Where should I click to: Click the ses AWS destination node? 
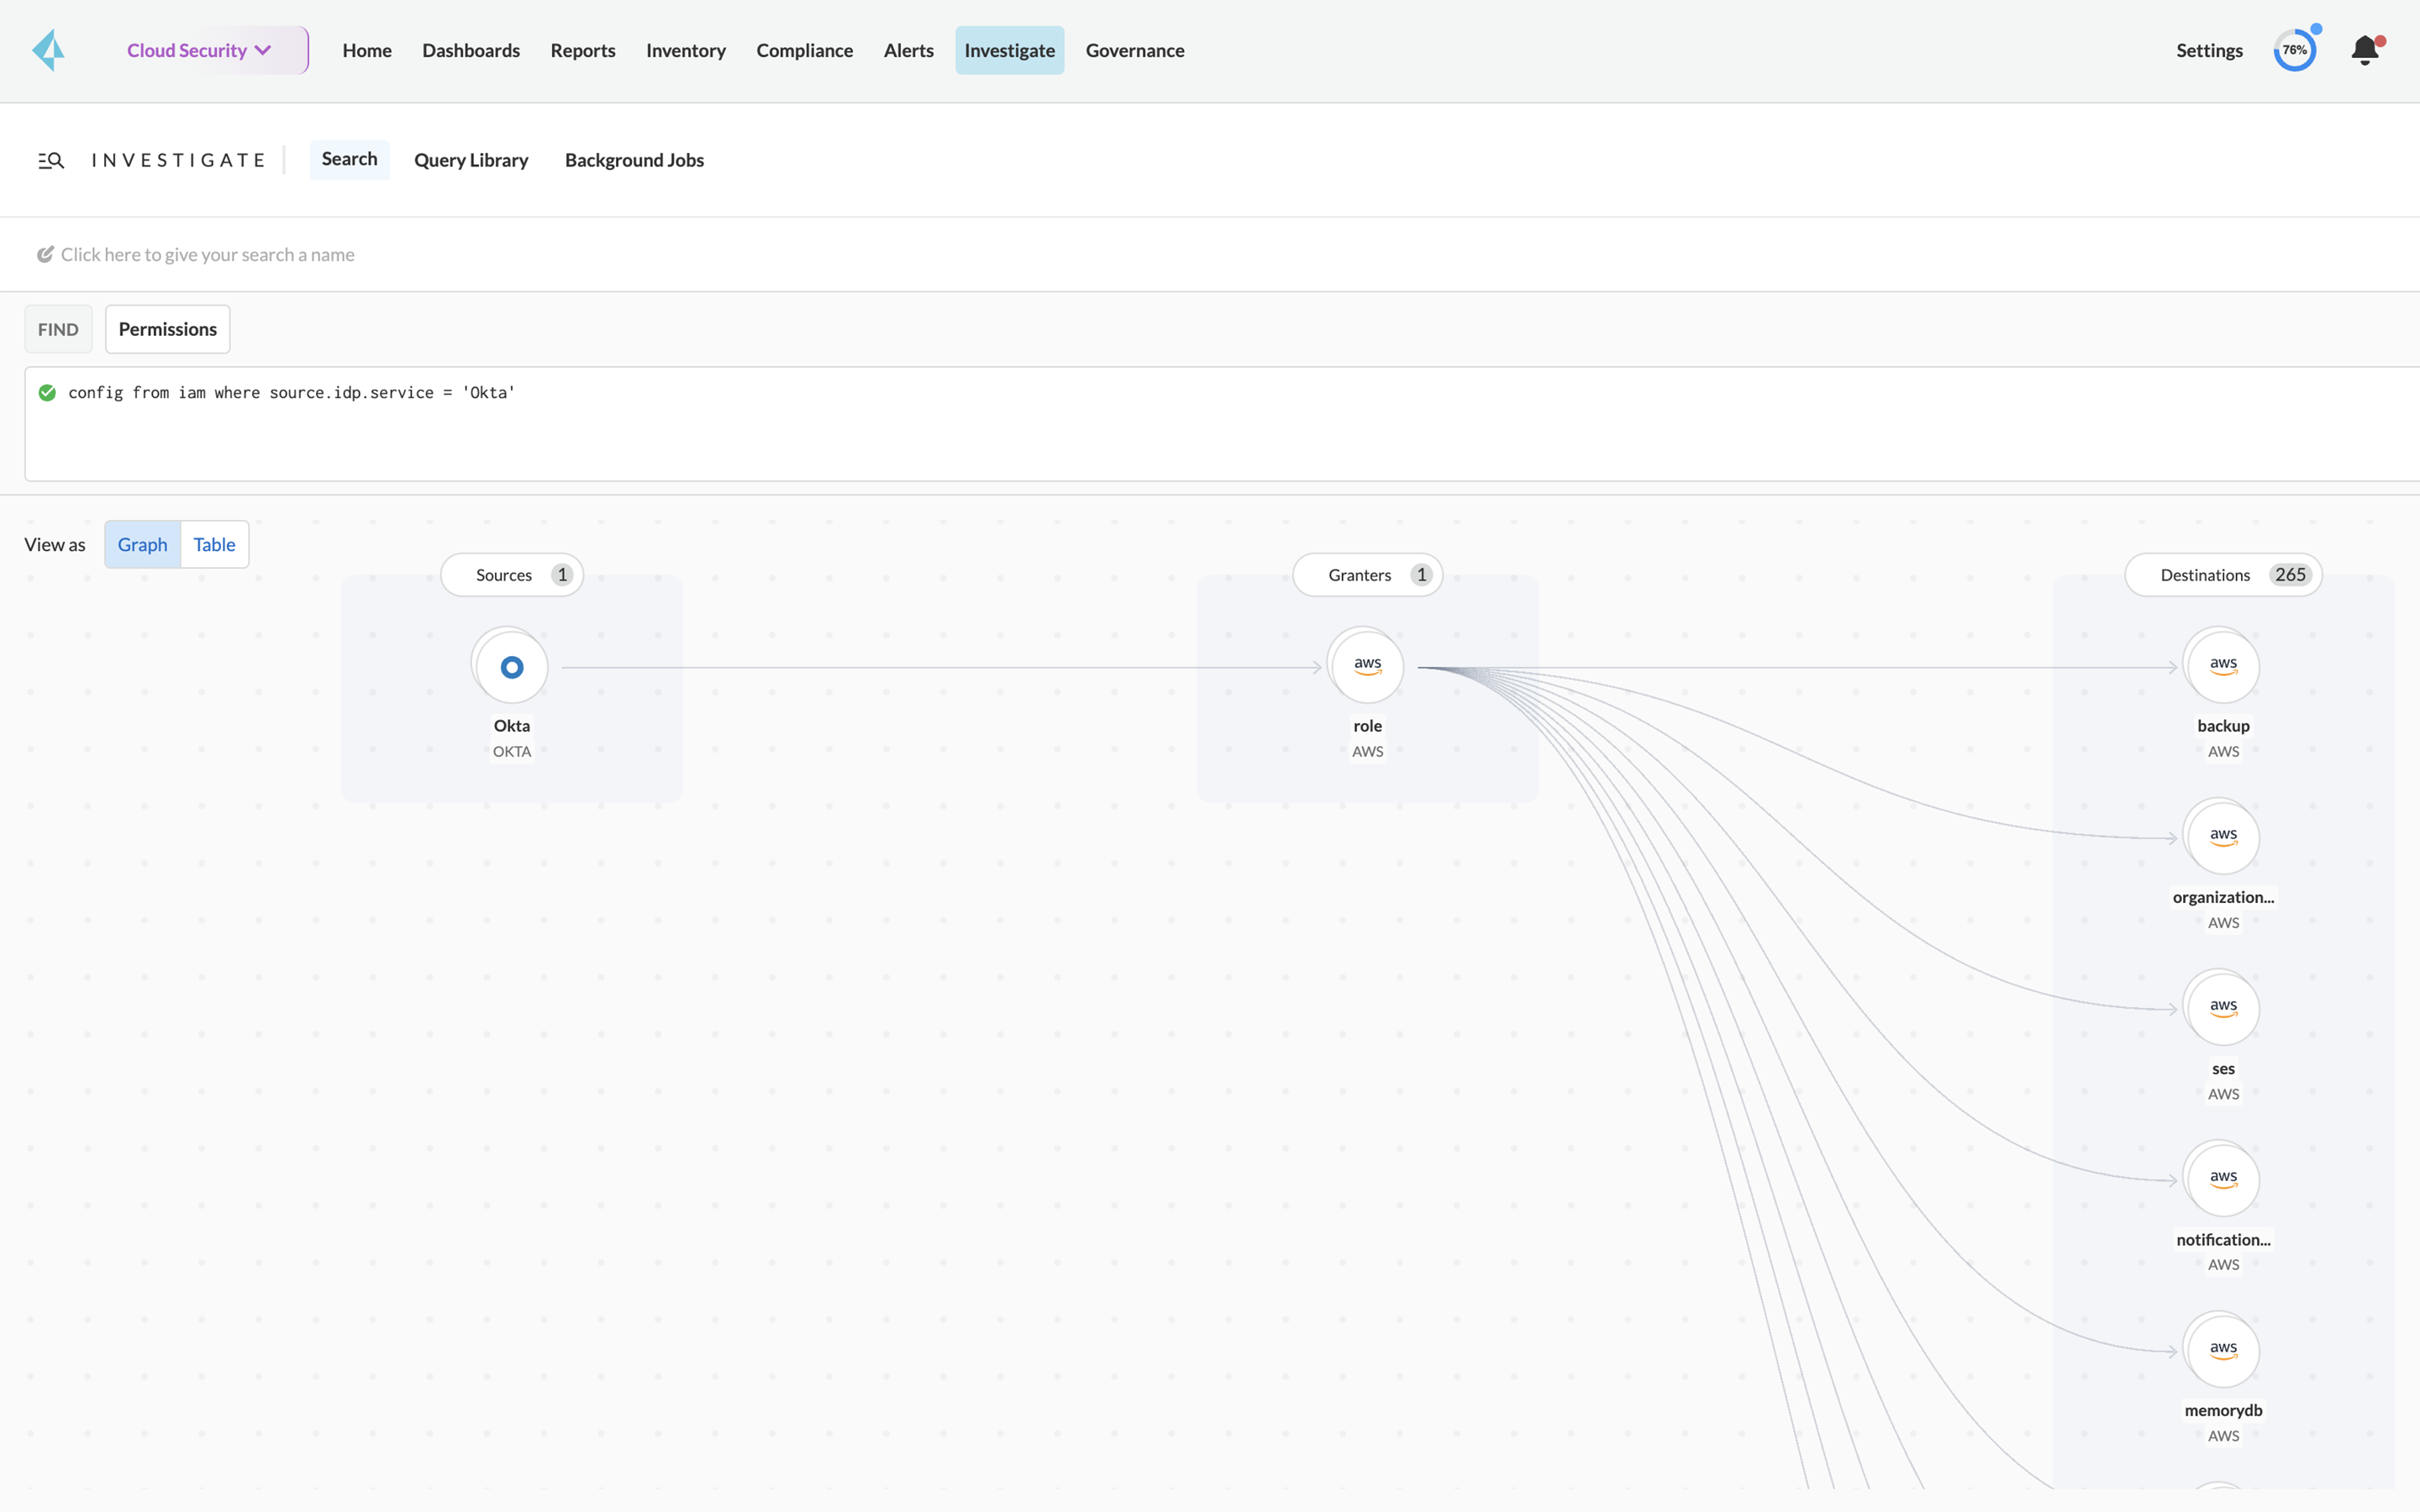click(x=2223, y=1008)
